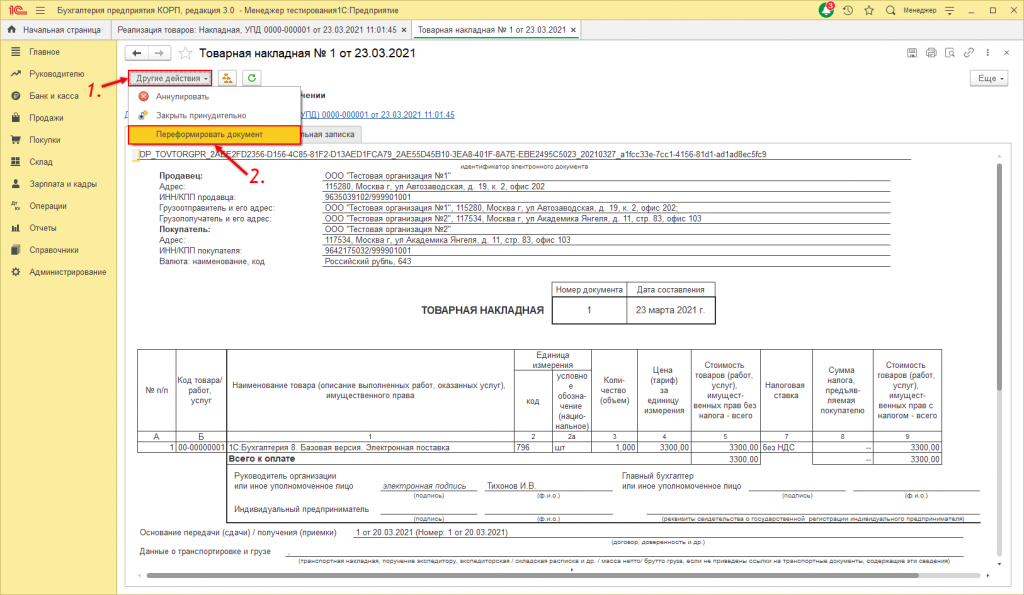Open Отчеты section in sidebar
Screen dimensions: 1024x595
(x=42, y=228)
